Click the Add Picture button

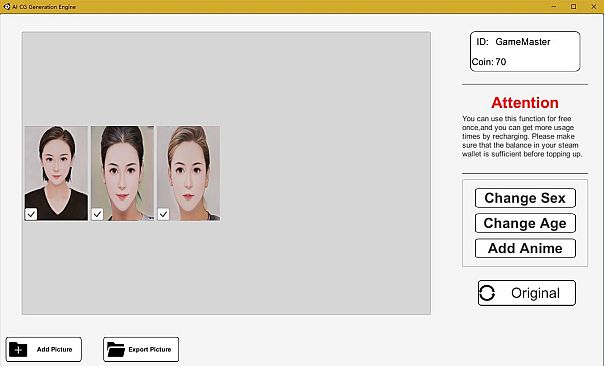[x=44, y=349]
